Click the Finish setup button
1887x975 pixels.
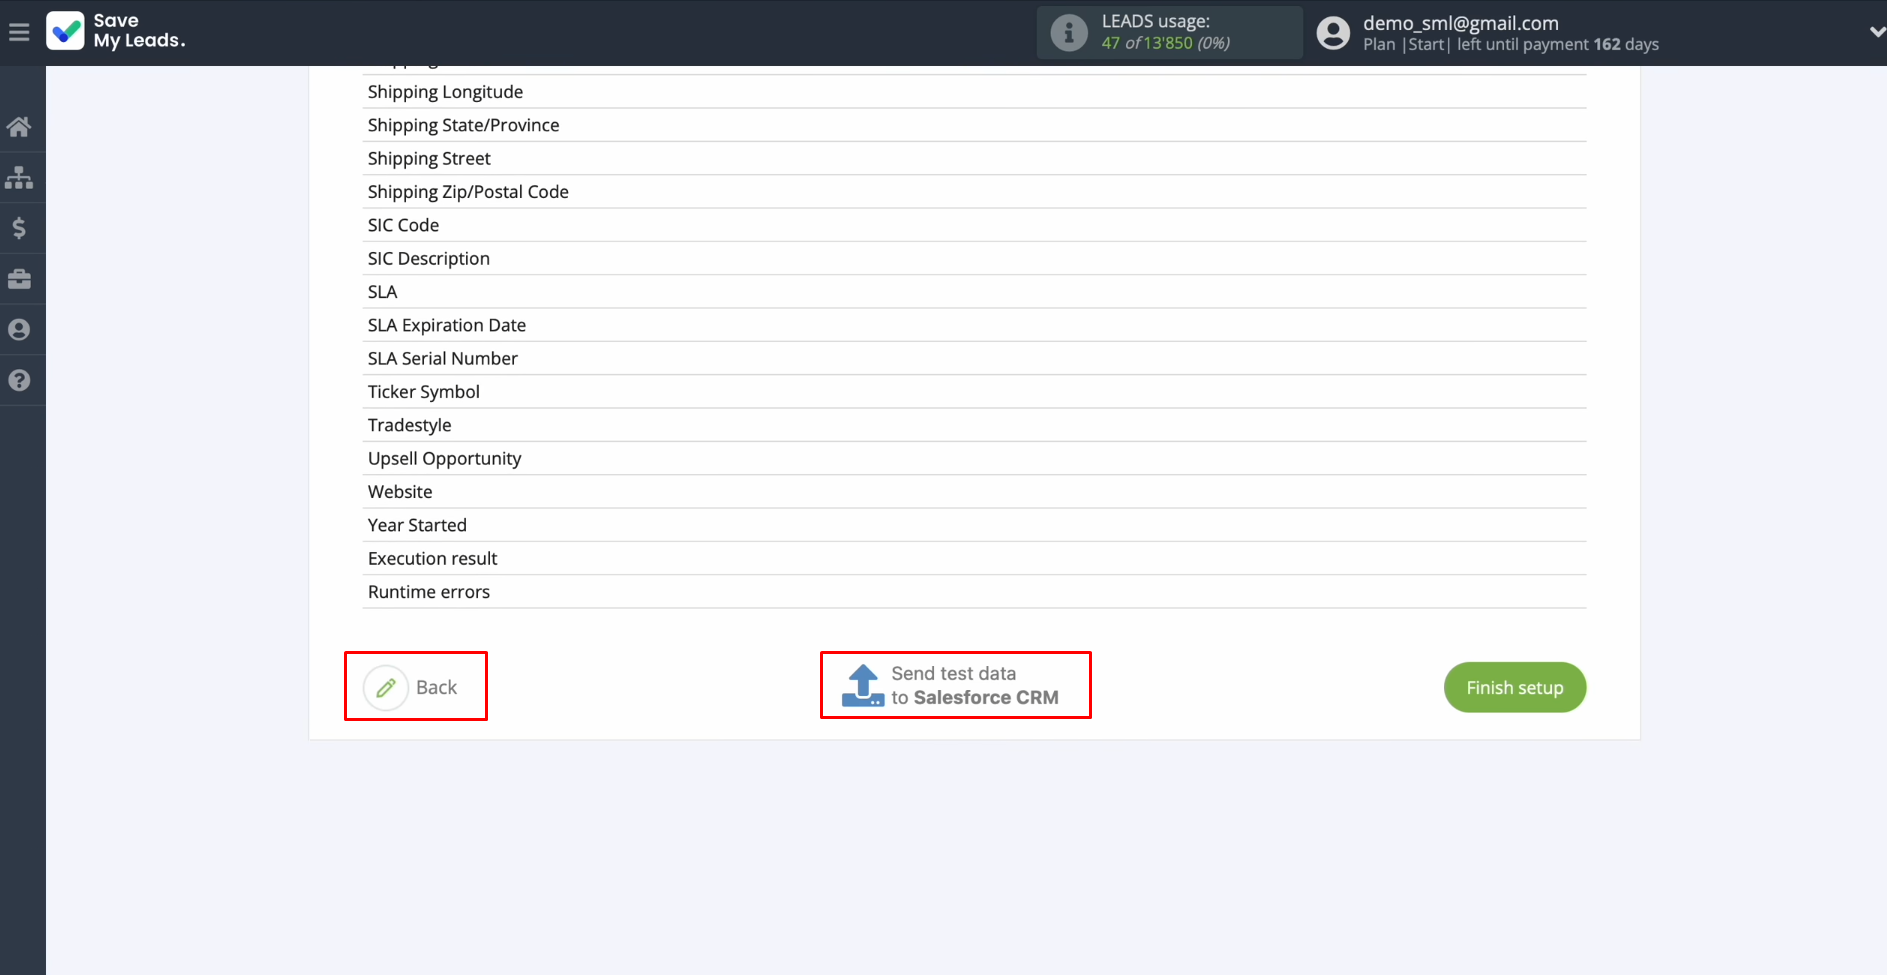(x=1515, y=688)
